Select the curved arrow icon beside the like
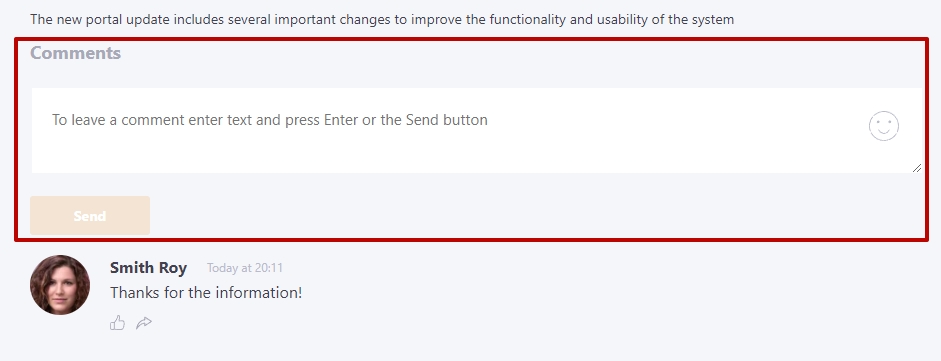The width and height of the screenshot is (941, 361). point(144,323)
